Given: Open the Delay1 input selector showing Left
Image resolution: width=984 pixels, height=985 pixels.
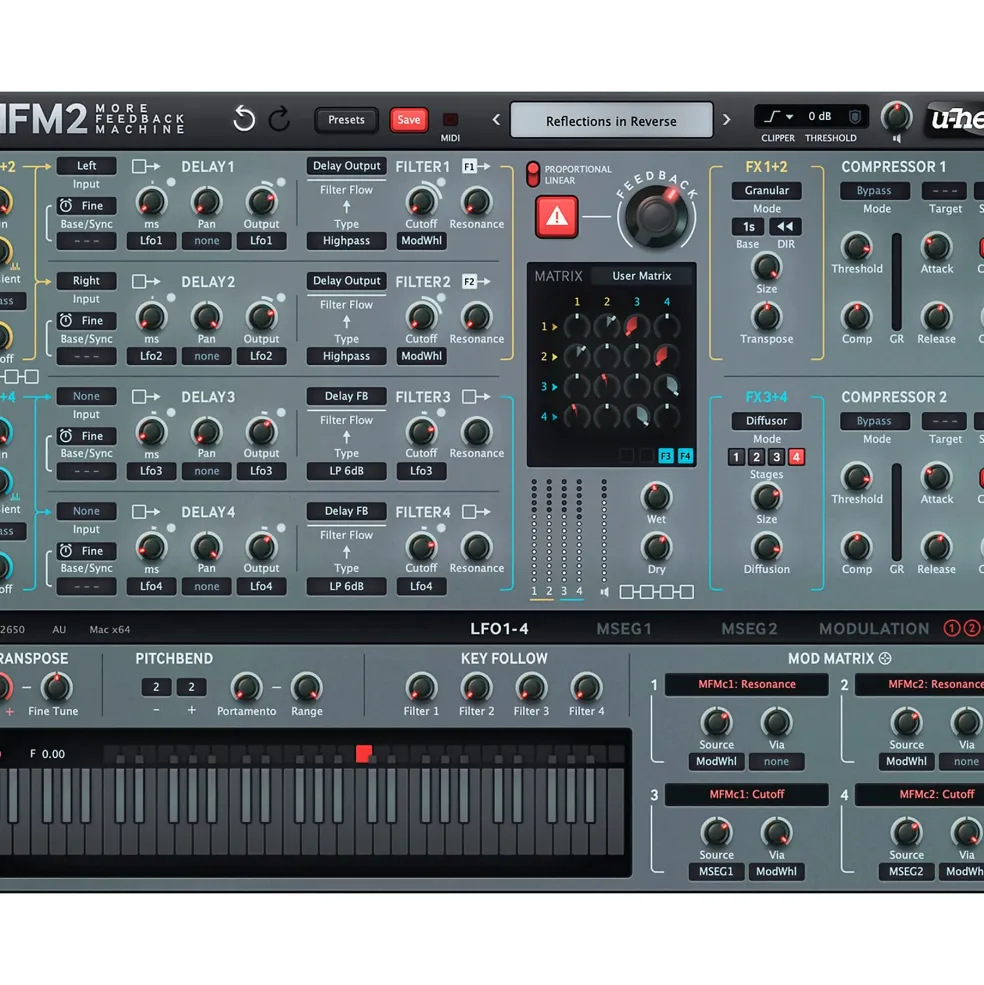Looking at the screenshot, I should 87,166.
